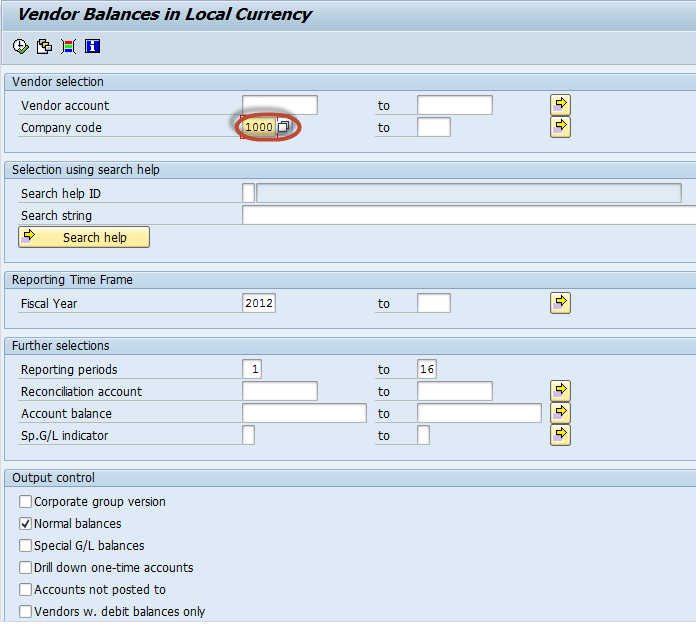Open multiple selection for Vendor account

[560, 104]
